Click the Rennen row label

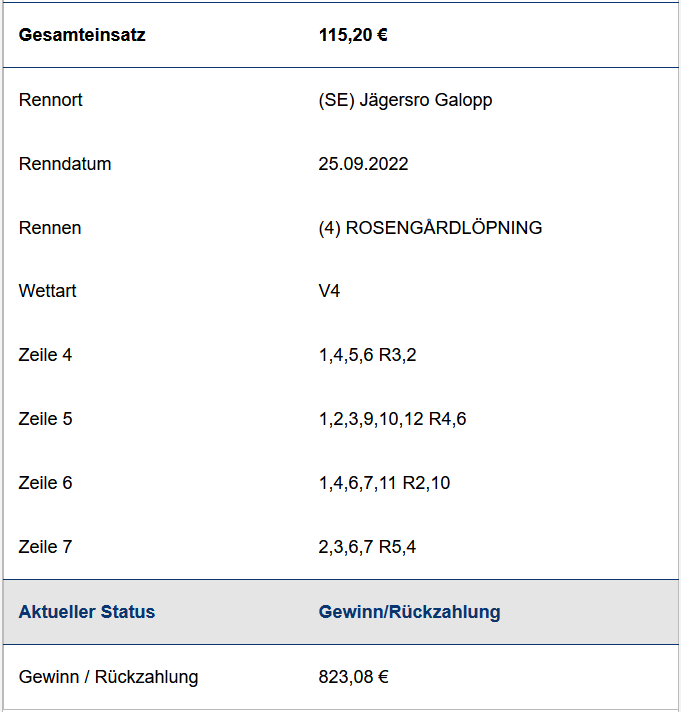(50, 228)
